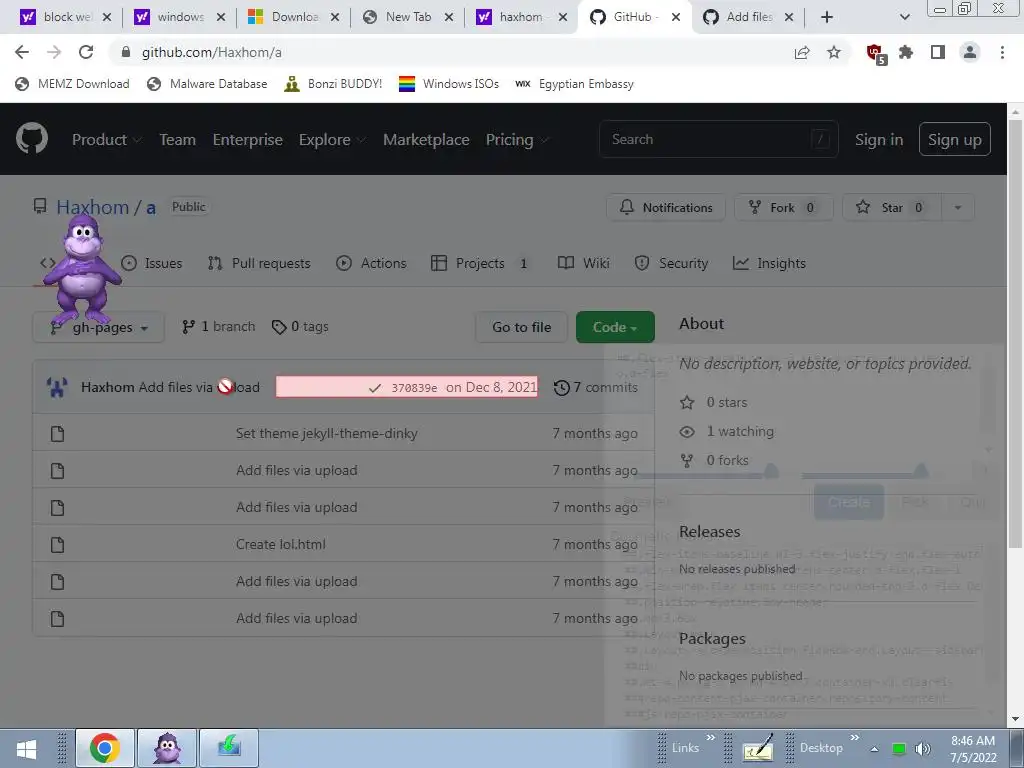Click the file icon beside Create lol.html
Viewport: 1024px width, 768px height.
click(x=57, y=544)
